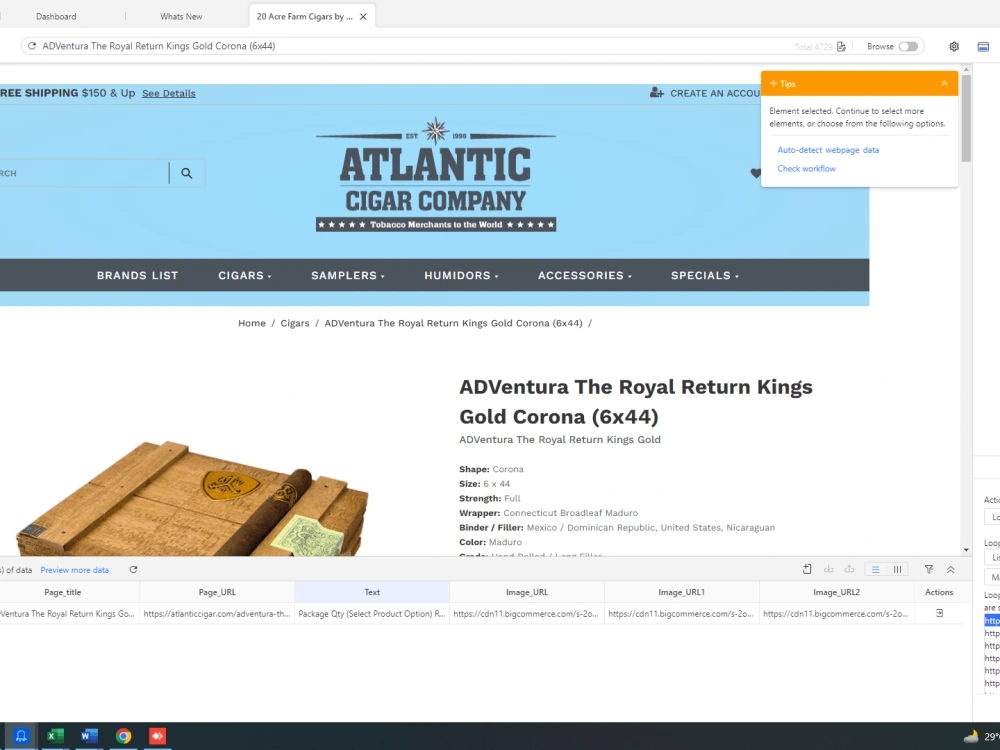Close the 20 Acre Farm Cigars tab

(363, 17)
